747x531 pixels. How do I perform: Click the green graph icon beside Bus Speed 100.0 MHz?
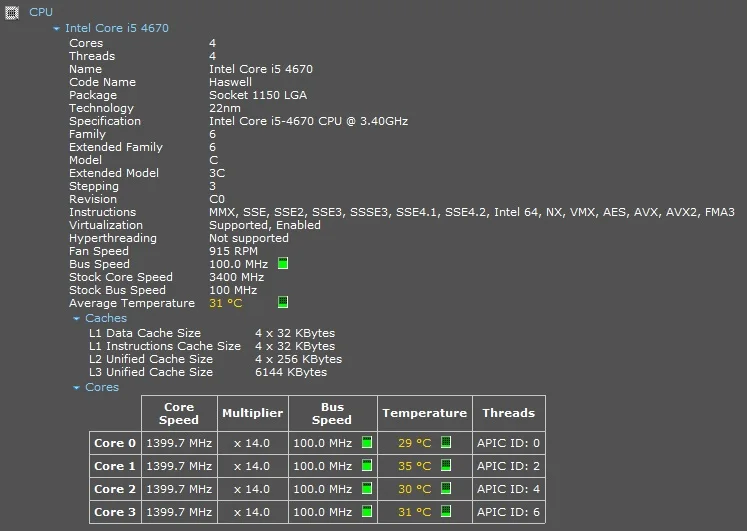click(x=283, y=263)
